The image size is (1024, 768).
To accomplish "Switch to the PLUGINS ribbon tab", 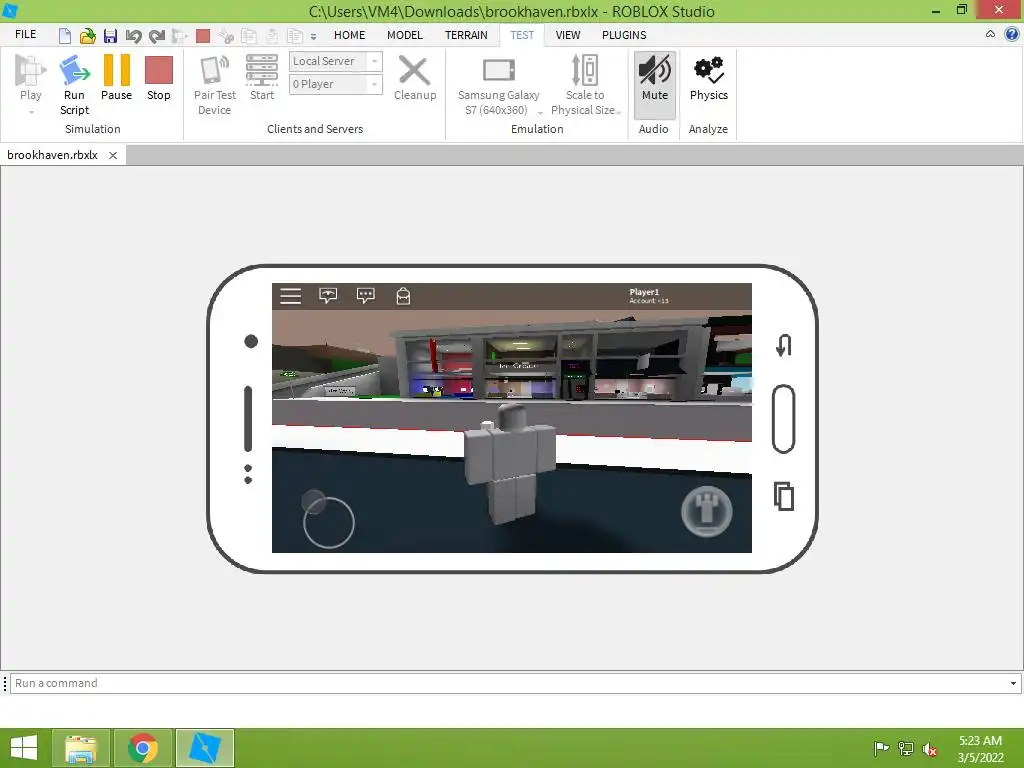I will (x=624, y=35).
